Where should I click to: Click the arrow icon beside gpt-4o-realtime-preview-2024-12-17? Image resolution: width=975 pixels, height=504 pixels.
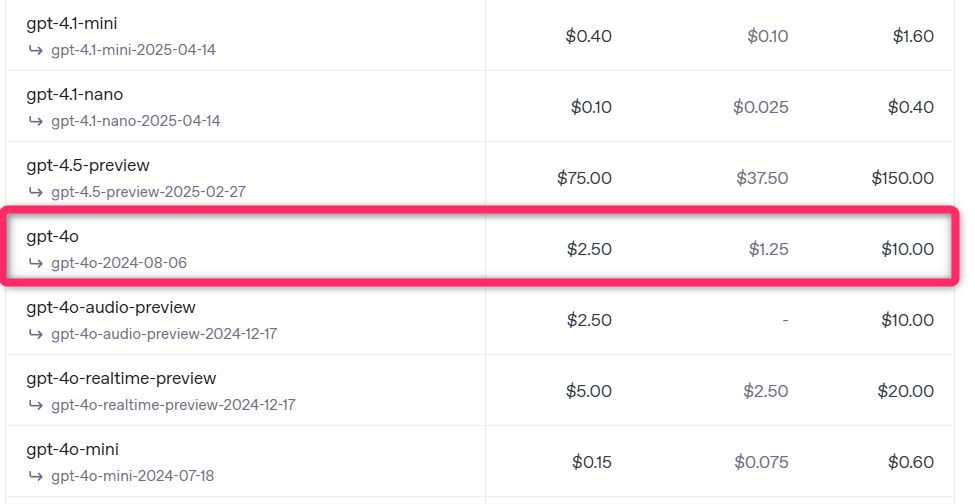pyautogui.click(x=35, y=405)
